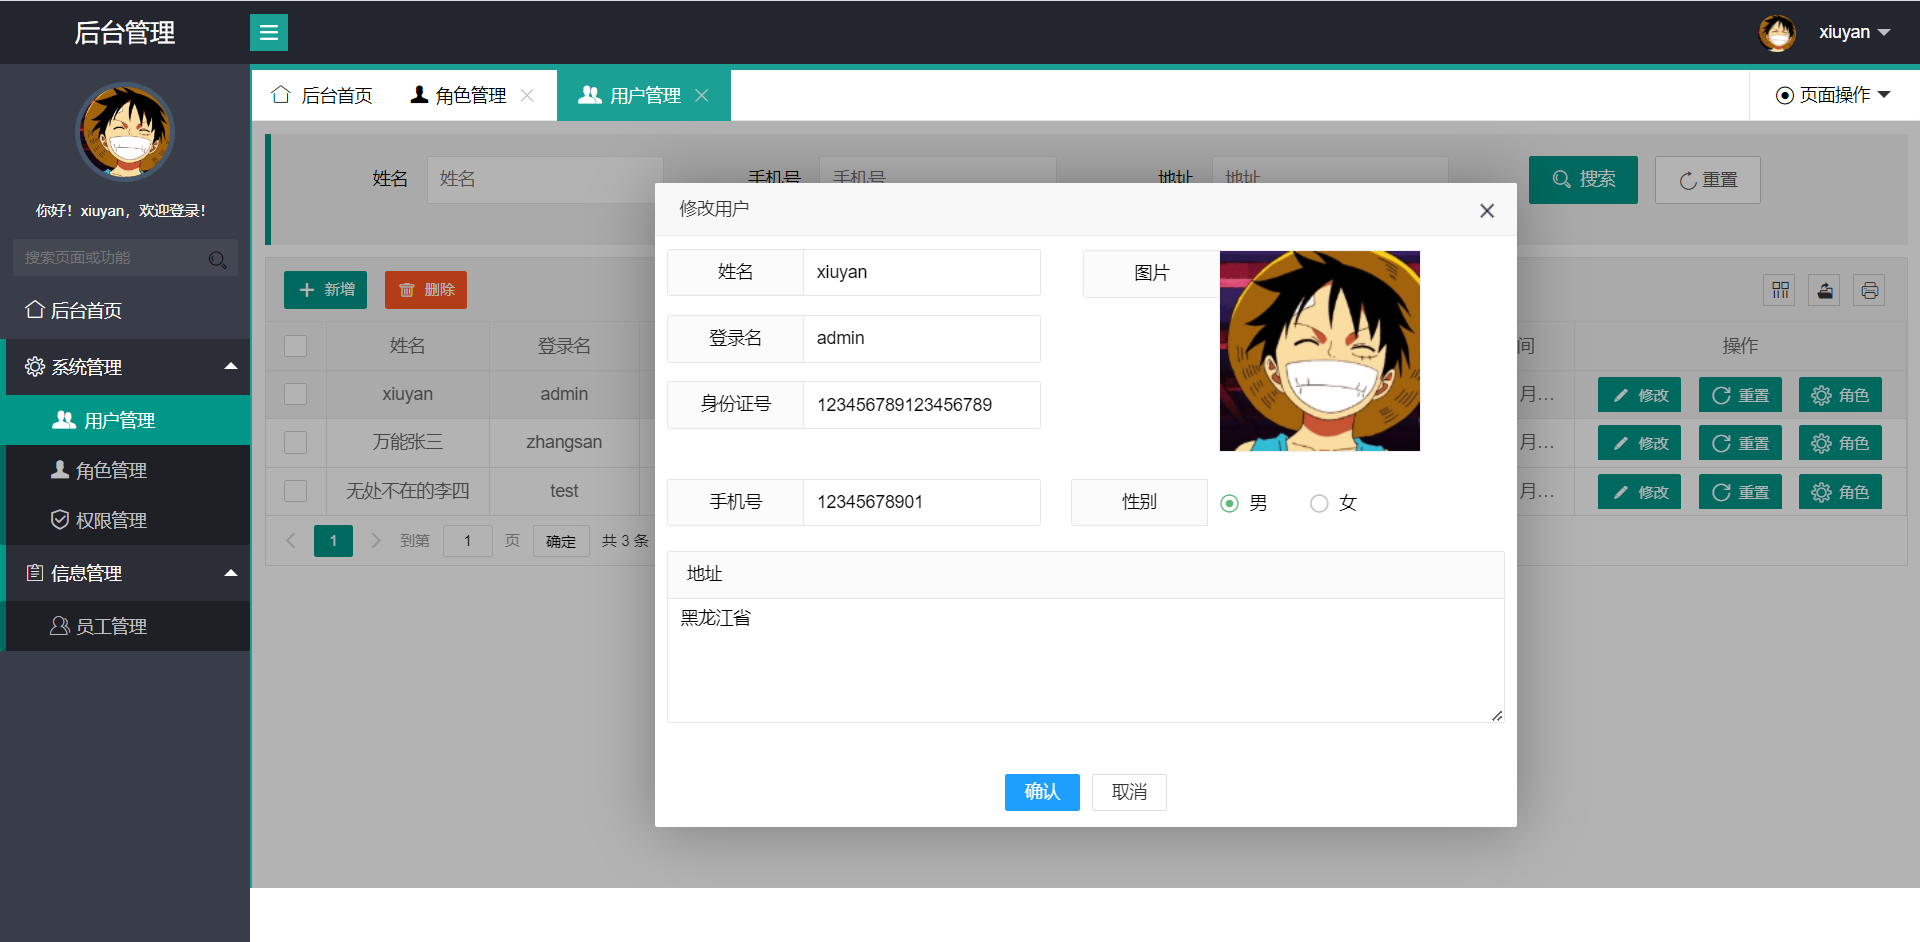Click the 身份证号 input field
The image size is (1920, 942).
coord(922,405)
